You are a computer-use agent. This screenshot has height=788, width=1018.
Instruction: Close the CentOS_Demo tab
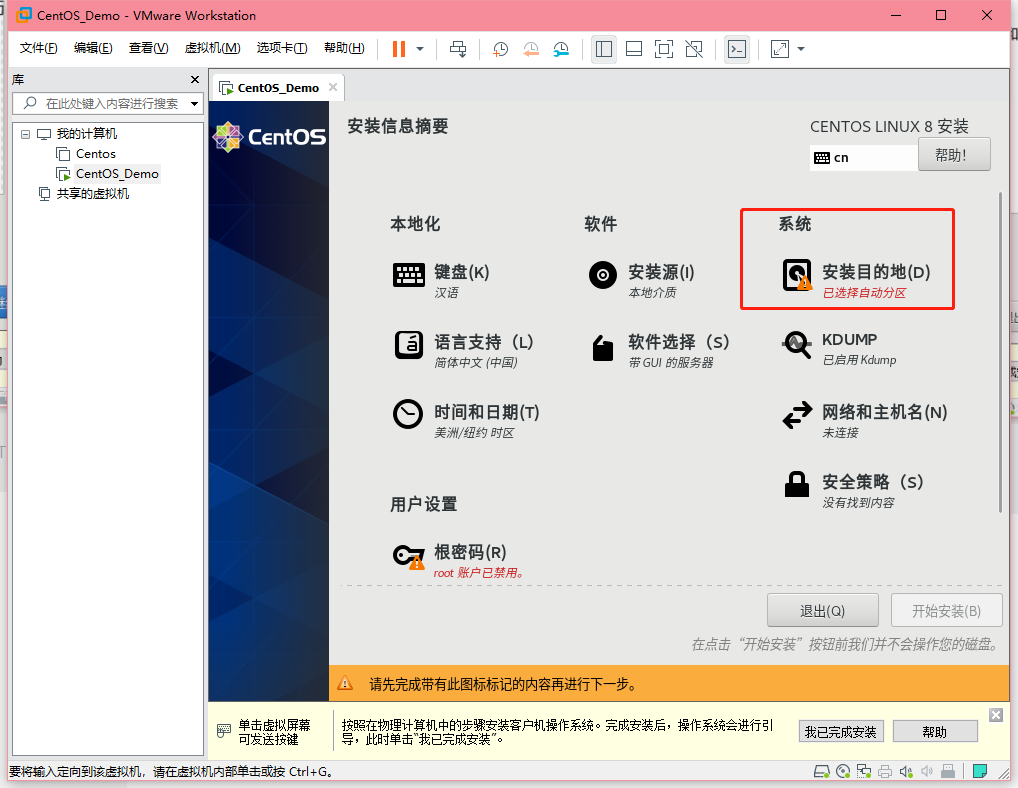pyautogui.click(x=333, y=87)
